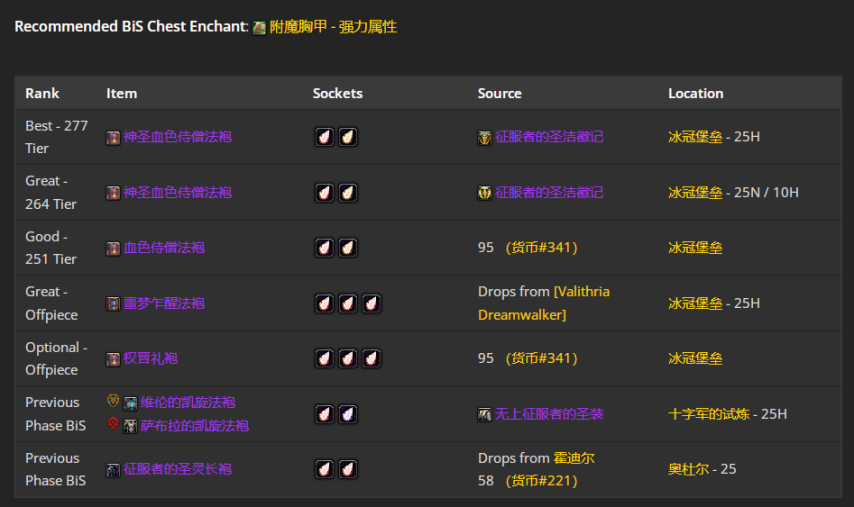Click the red socket in the Best - 277 Tier row
Viewport: 854px width, 507px height.
tap(324, 137)
